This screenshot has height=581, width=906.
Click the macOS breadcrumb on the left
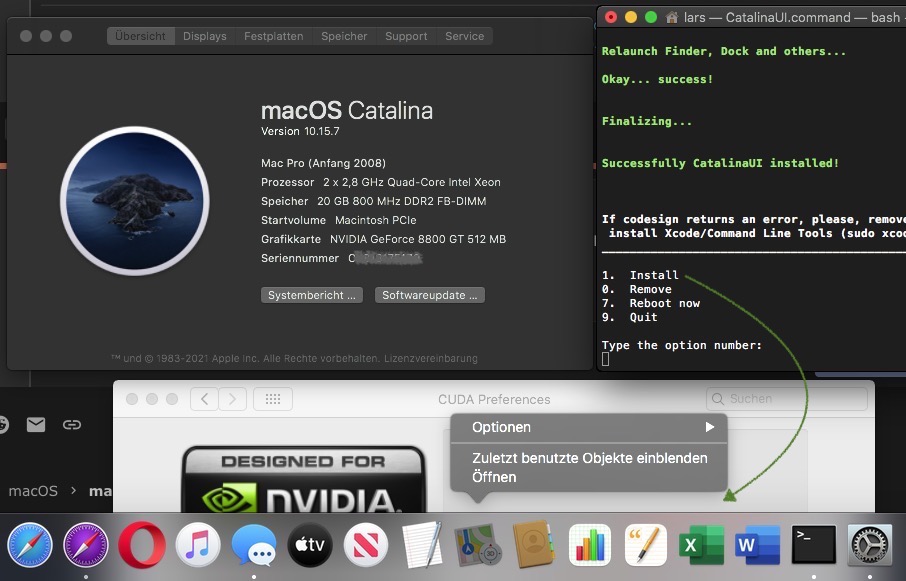[33, 491]
